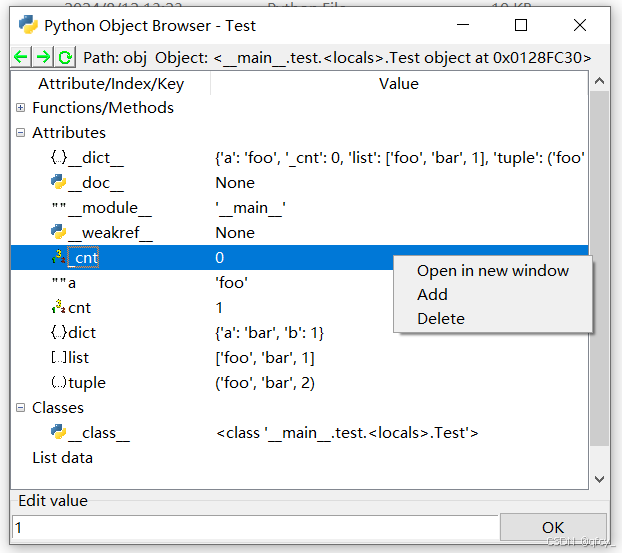Click scrollbar down arrow

(599, 479)
